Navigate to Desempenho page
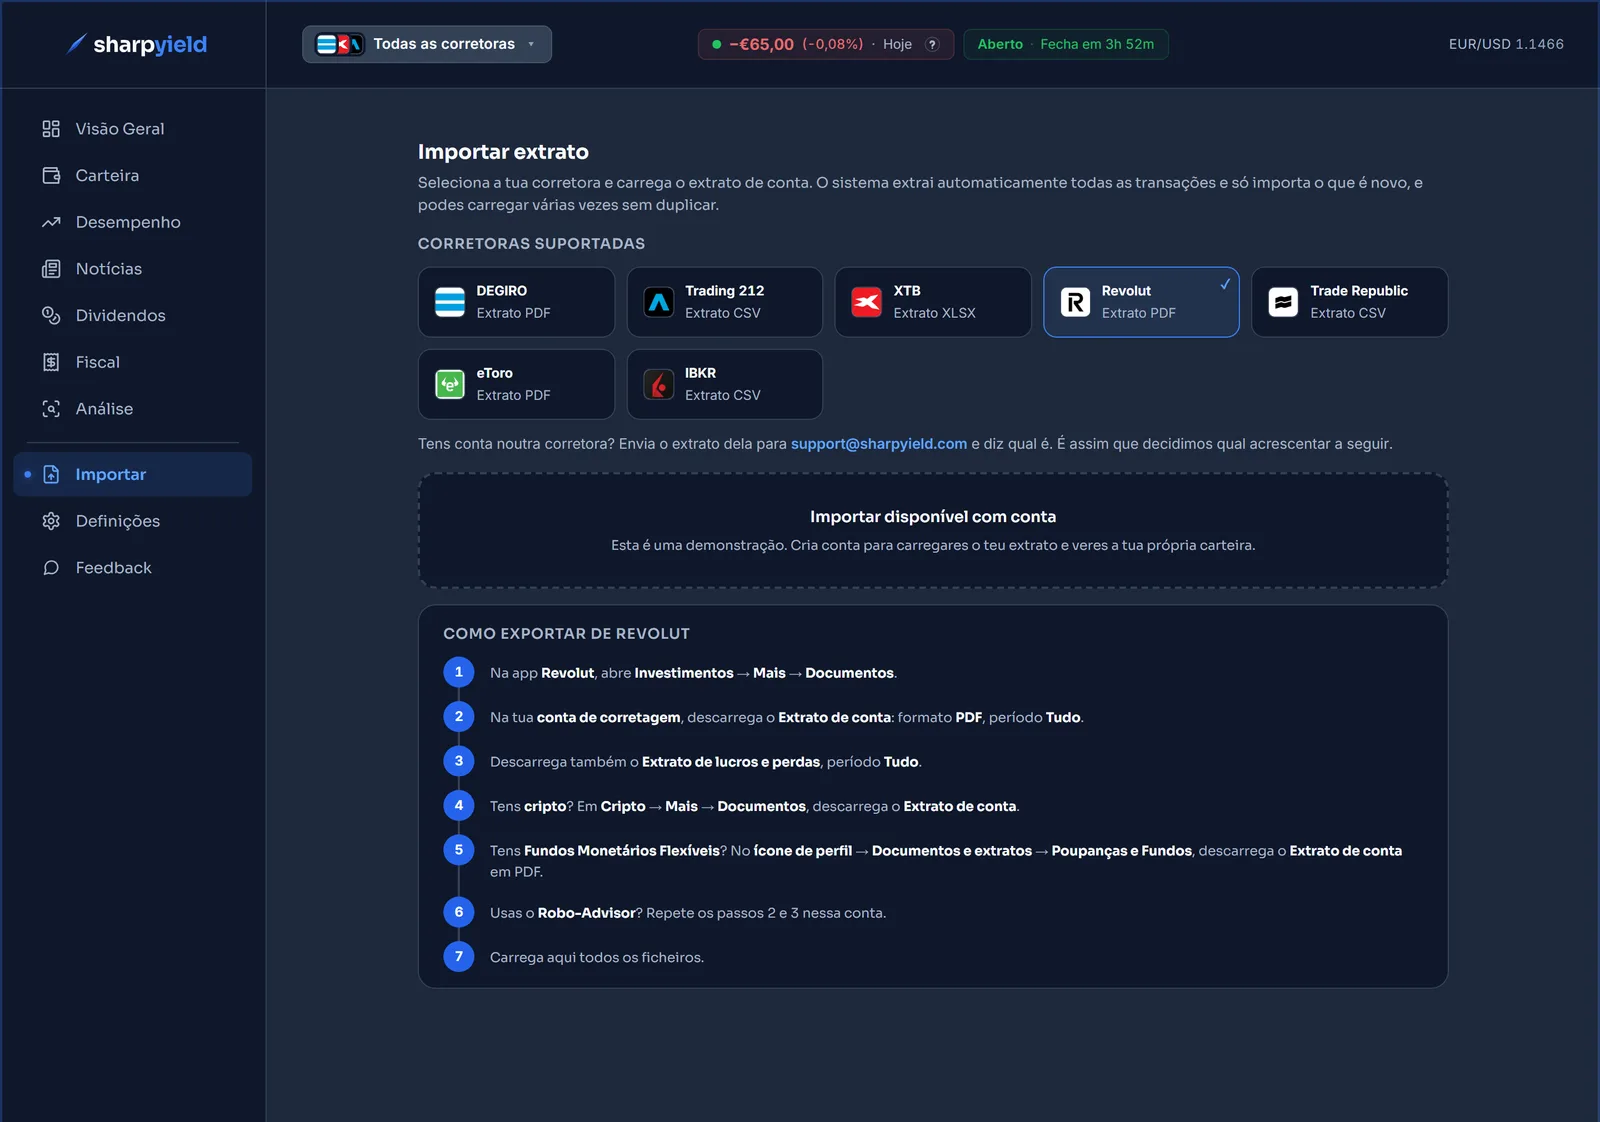Screen dimensions: 1600x1122 pyautogui.click(x=133, y=222)
